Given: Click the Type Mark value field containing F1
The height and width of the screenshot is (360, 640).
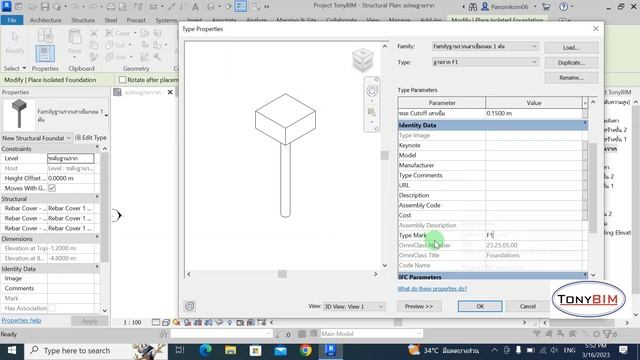Looking at the screenshot, I should coord(534,235).
